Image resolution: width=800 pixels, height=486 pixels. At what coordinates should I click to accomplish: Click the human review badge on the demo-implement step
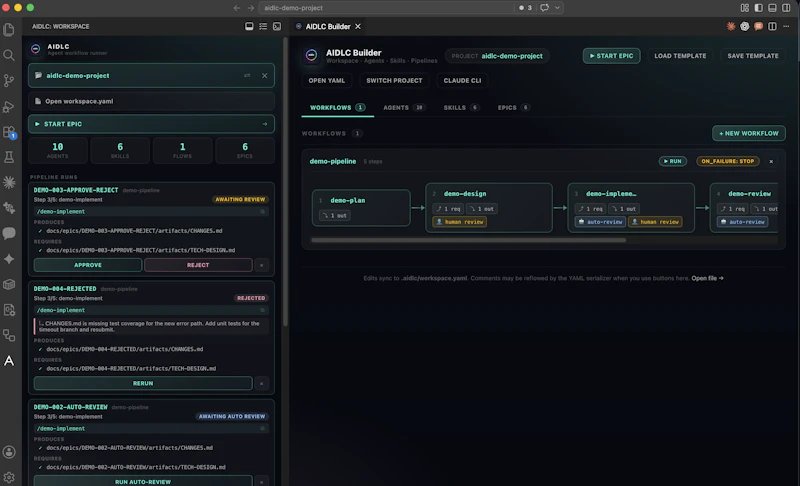[656, 222]
